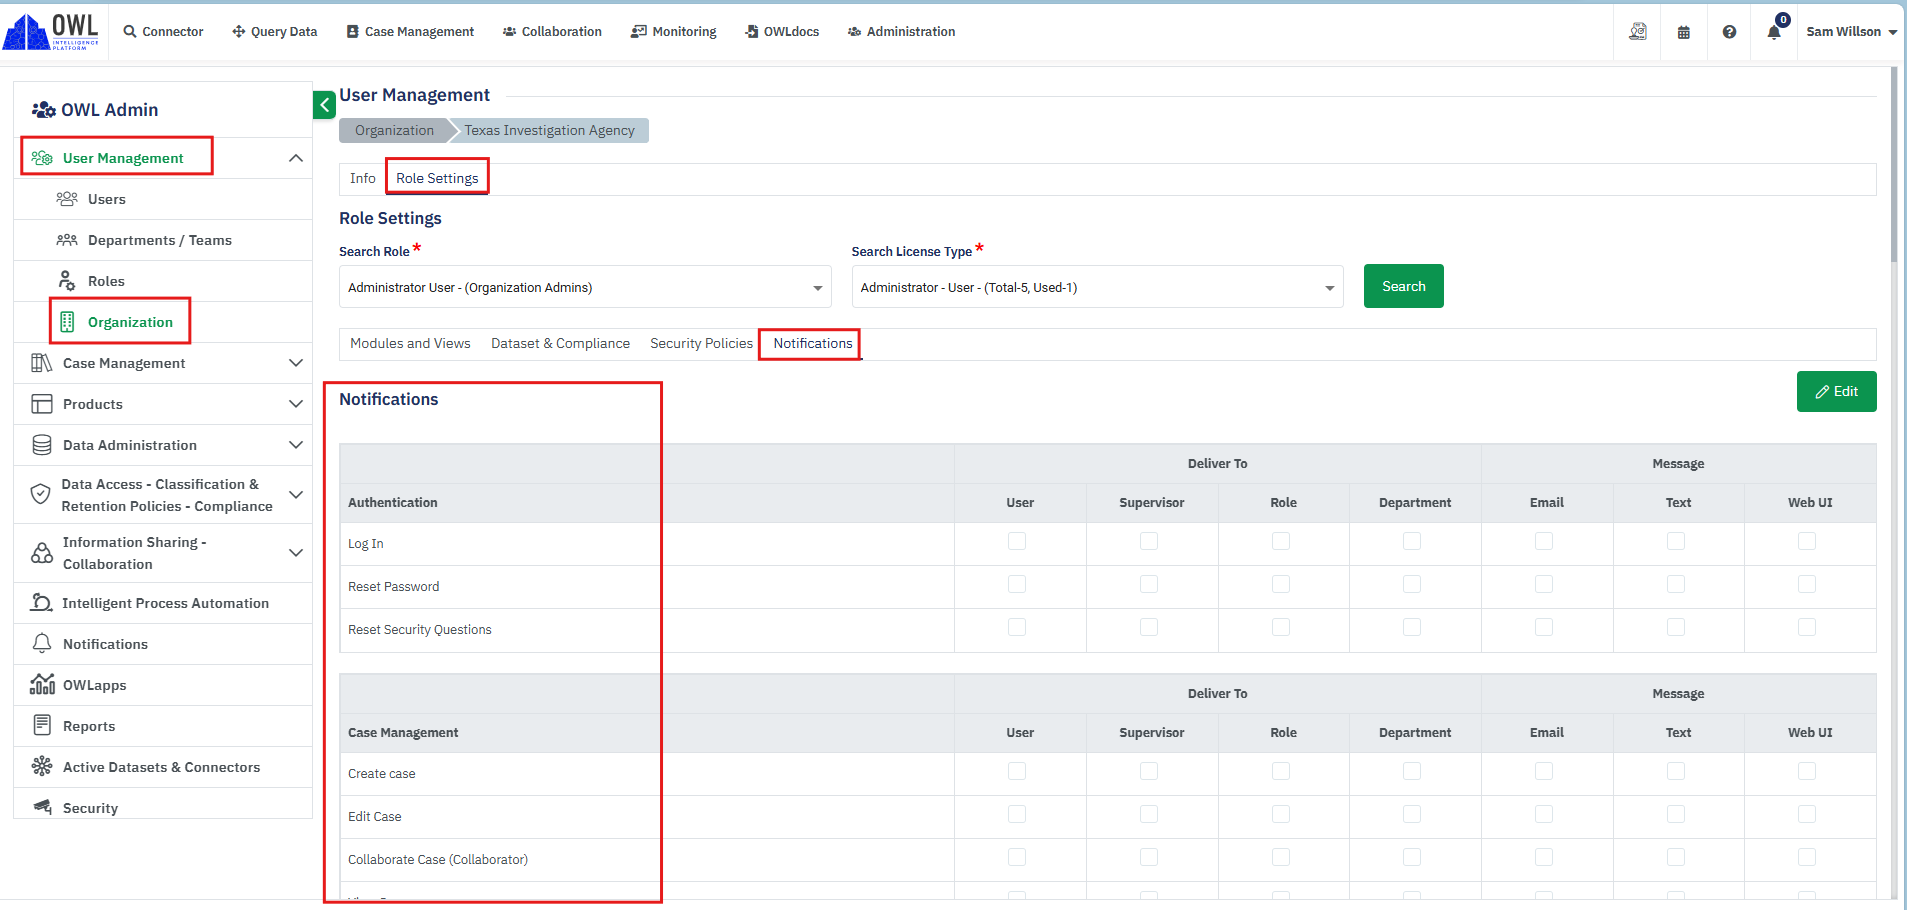
Task: Click the Intelligent Process Automation icon
Action: coord(42,603)
